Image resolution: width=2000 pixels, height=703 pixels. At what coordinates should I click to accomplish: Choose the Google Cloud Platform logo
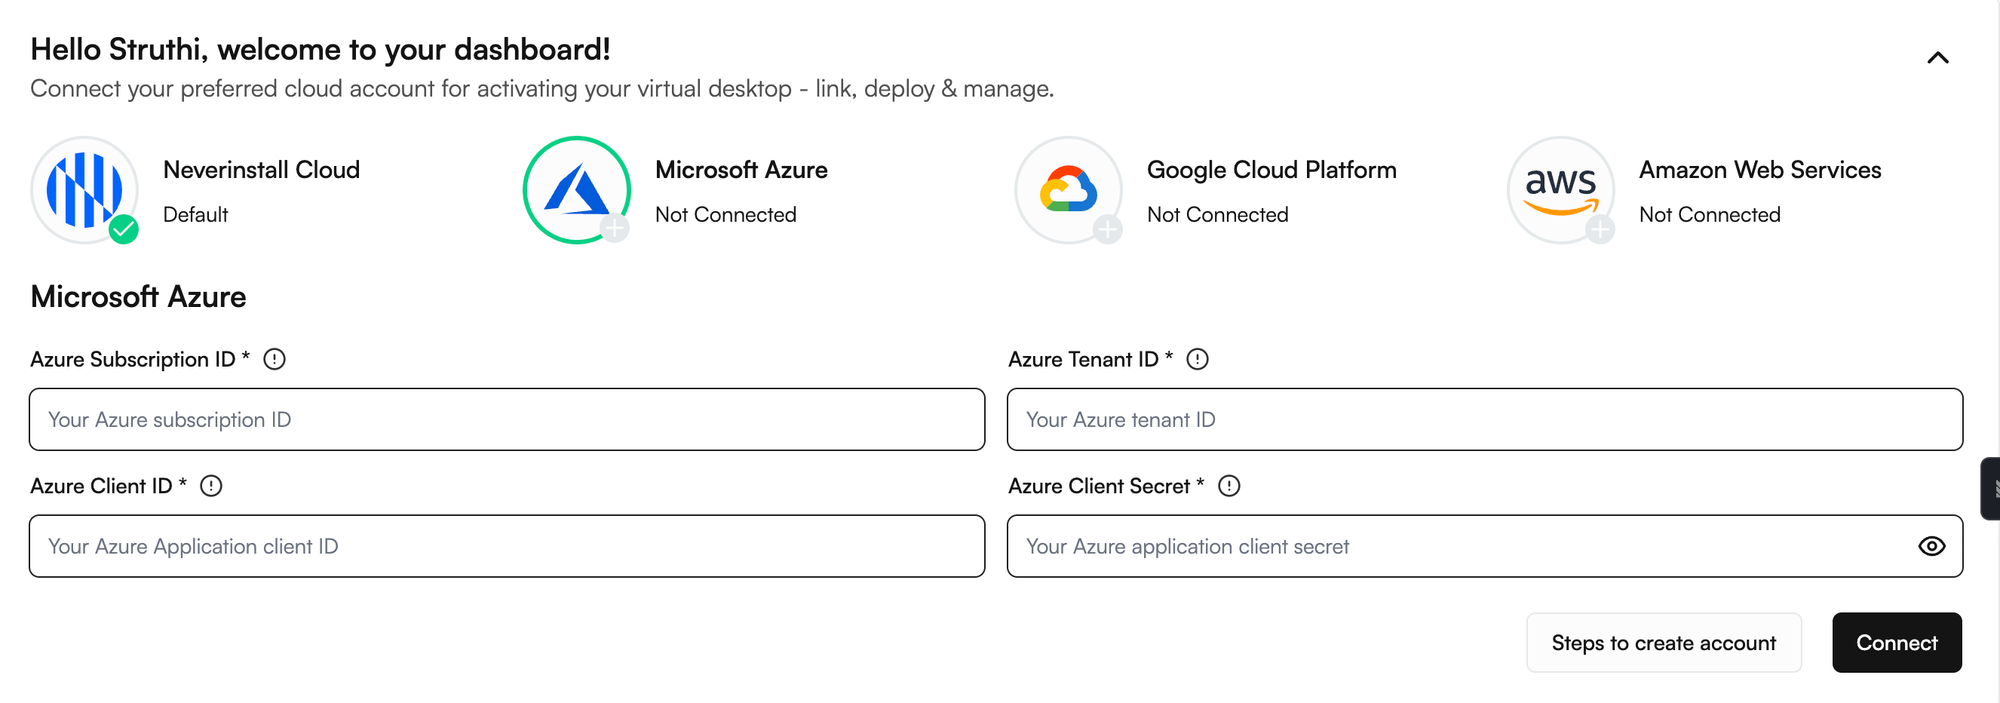click(x=1068, y=189)
